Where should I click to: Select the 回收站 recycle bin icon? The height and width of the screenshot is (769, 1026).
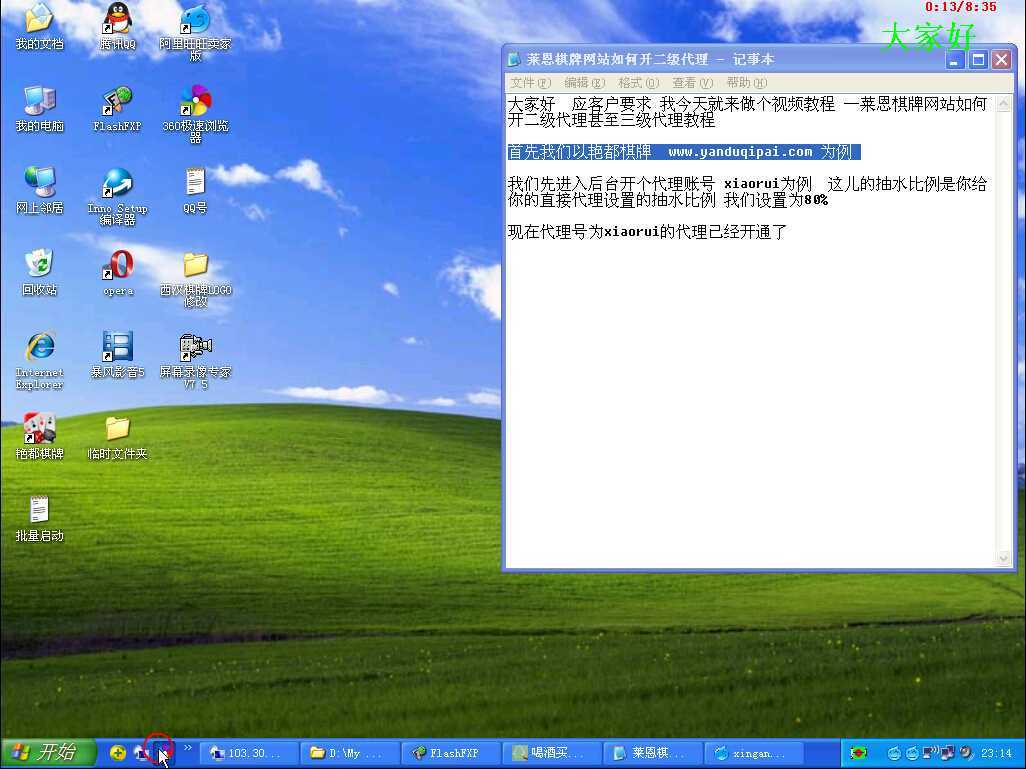pos(39,266)
